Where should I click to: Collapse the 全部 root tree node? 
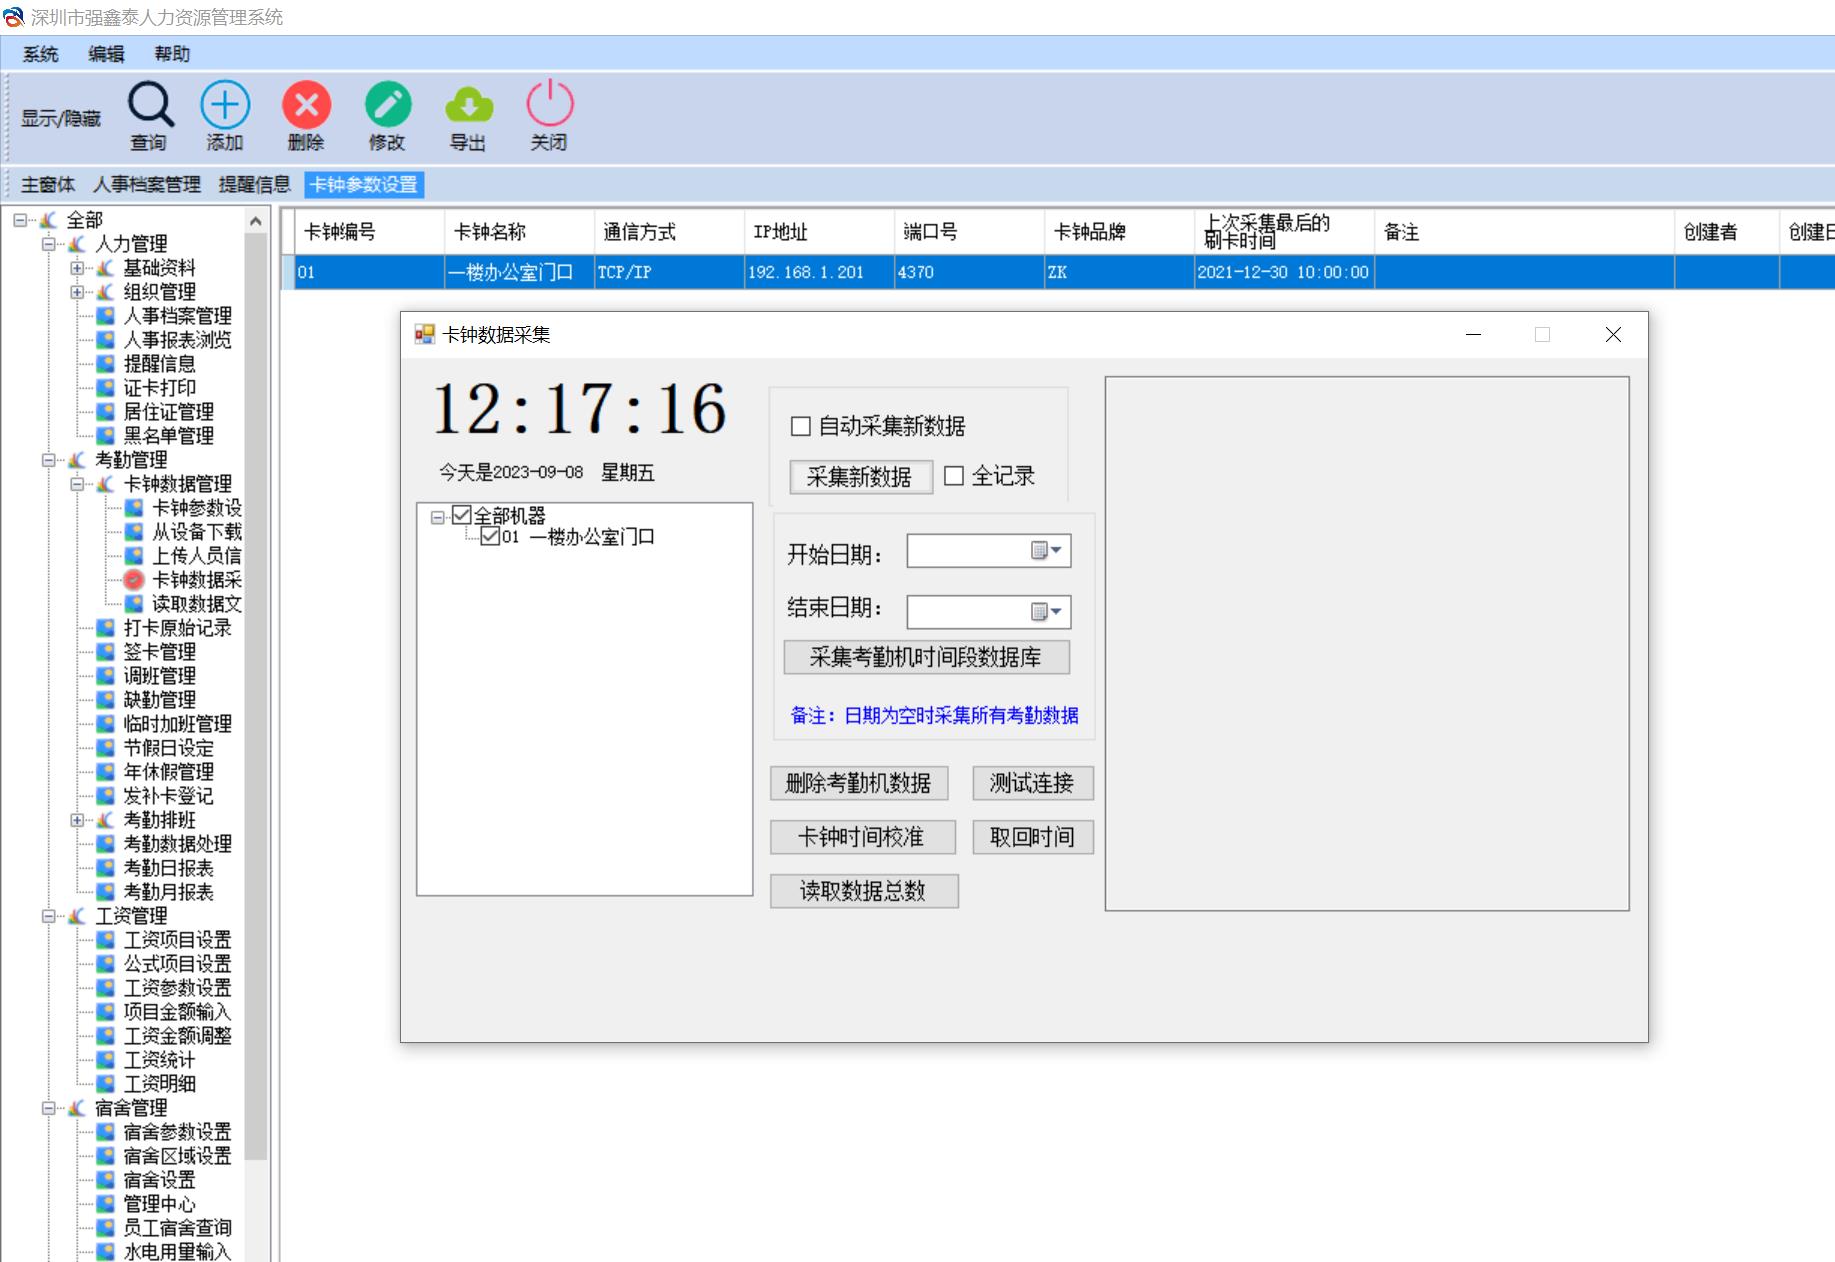click(x=19, y=220)
